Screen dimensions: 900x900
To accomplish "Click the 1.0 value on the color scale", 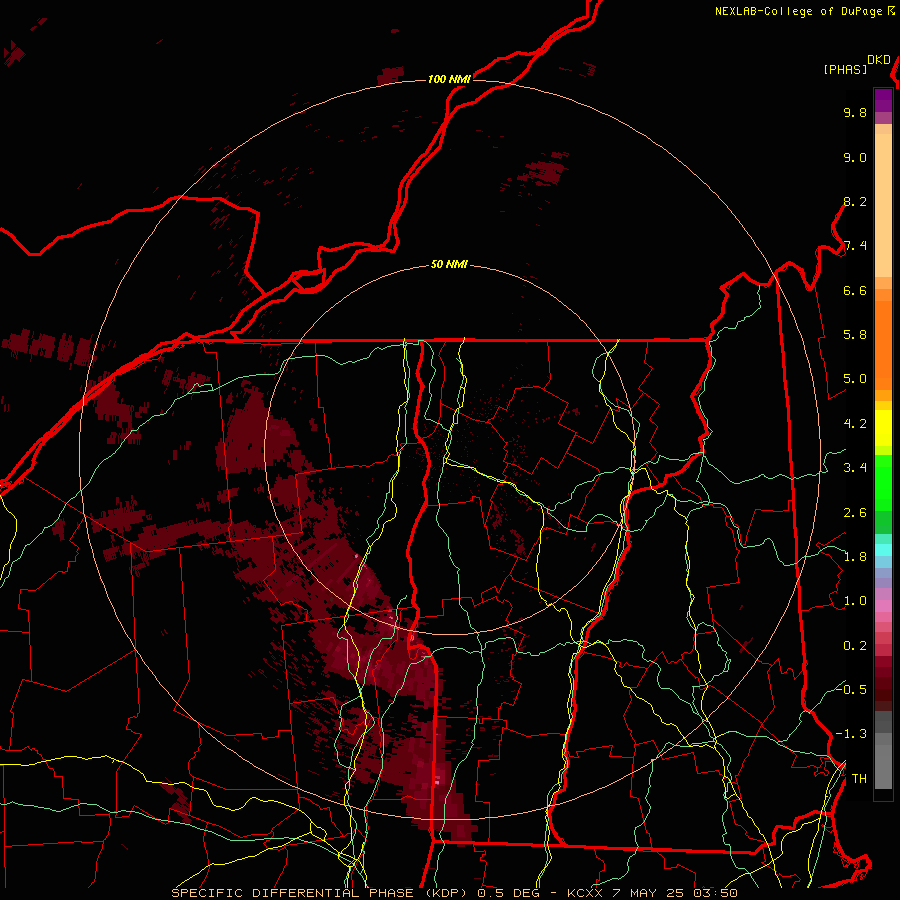I will pyautogui.click(x=855, y=601).
